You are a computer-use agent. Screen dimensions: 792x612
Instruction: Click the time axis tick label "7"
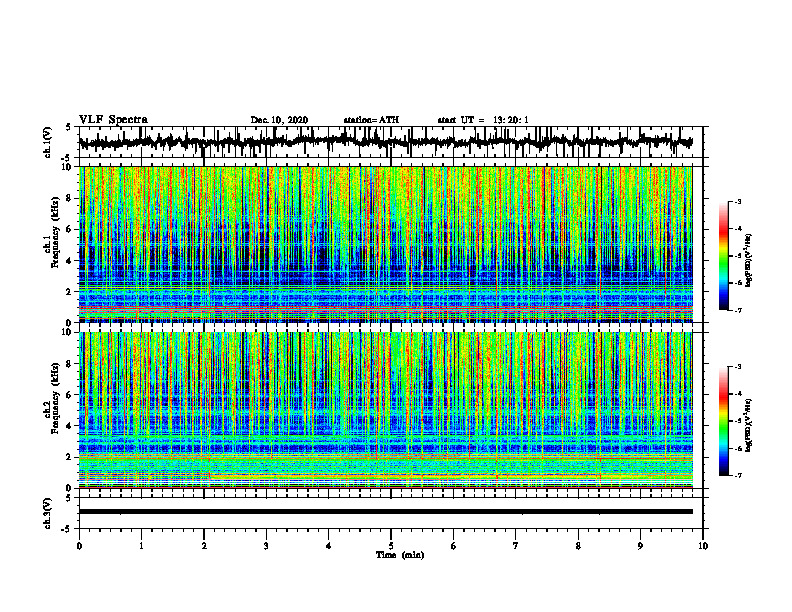click(x=516, y=546)
